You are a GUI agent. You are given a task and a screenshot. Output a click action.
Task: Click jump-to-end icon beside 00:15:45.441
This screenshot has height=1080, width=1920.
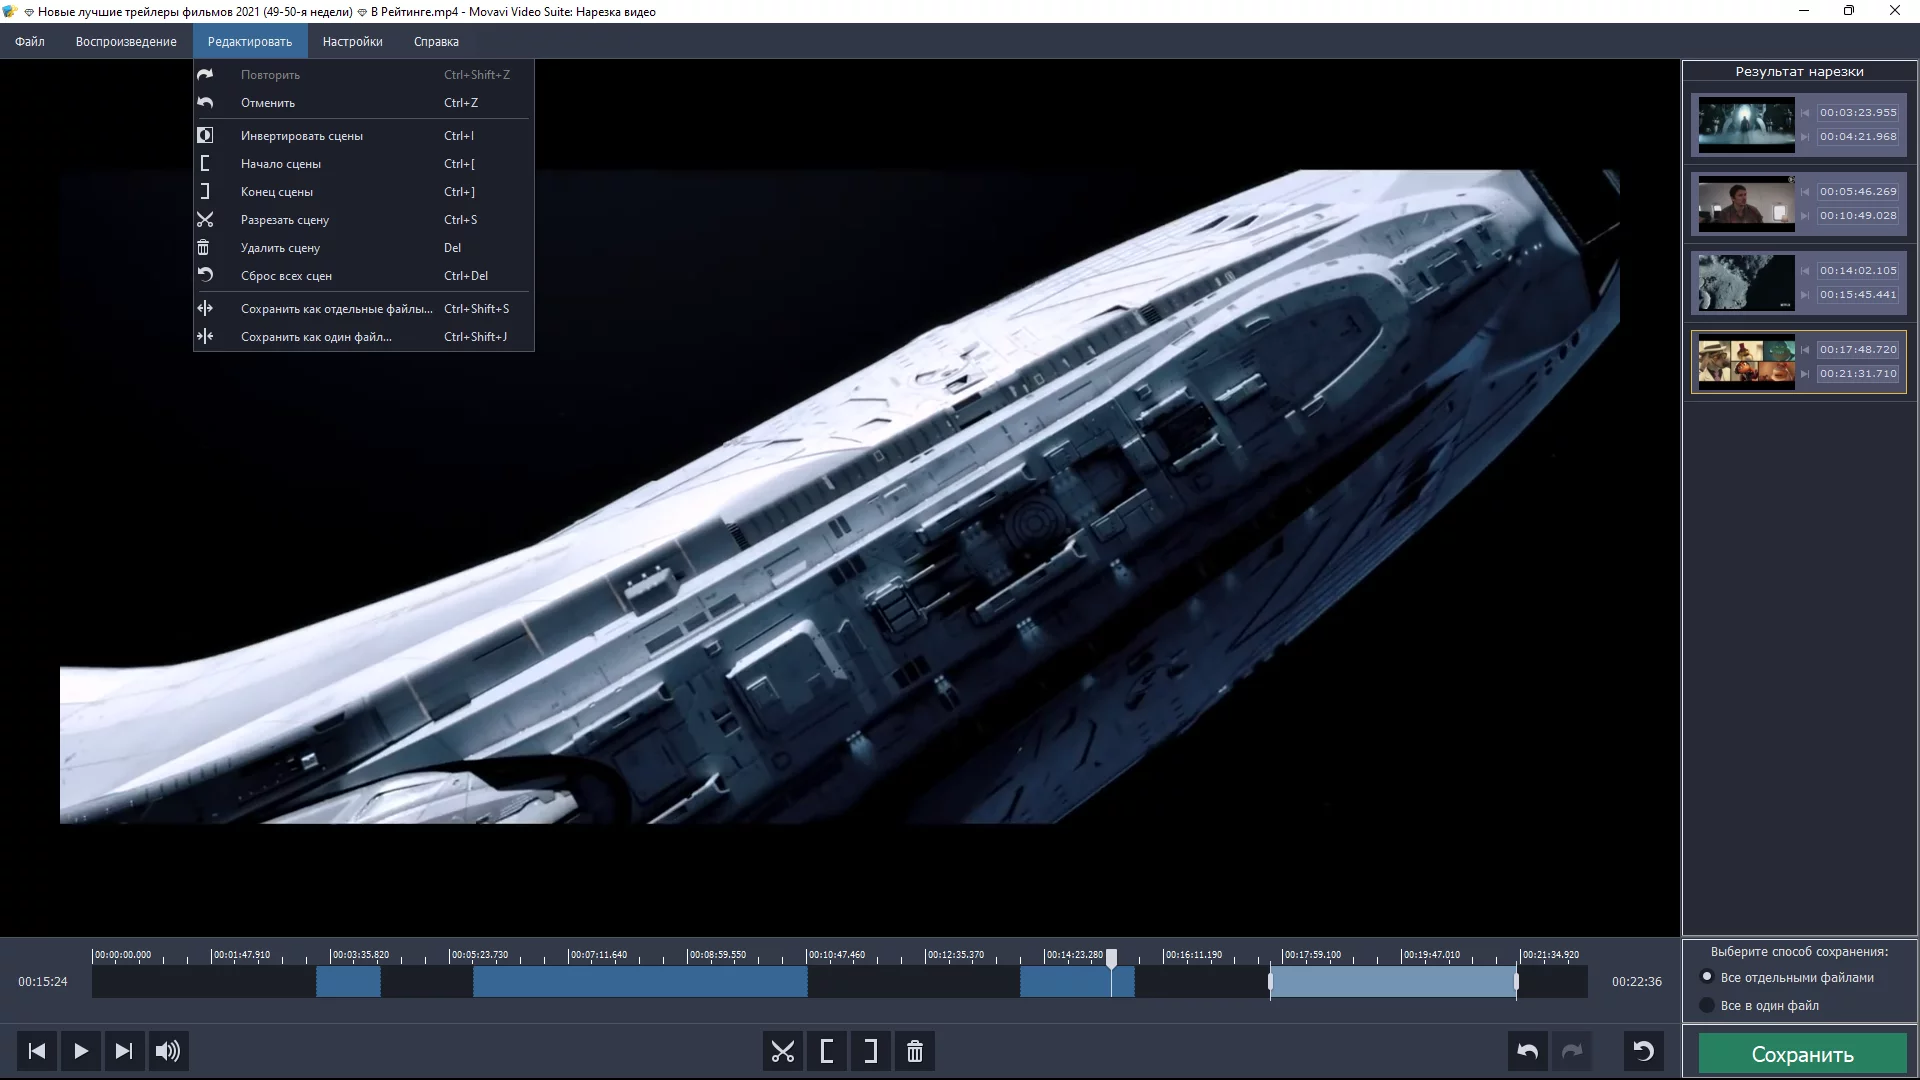point(1805,295)
